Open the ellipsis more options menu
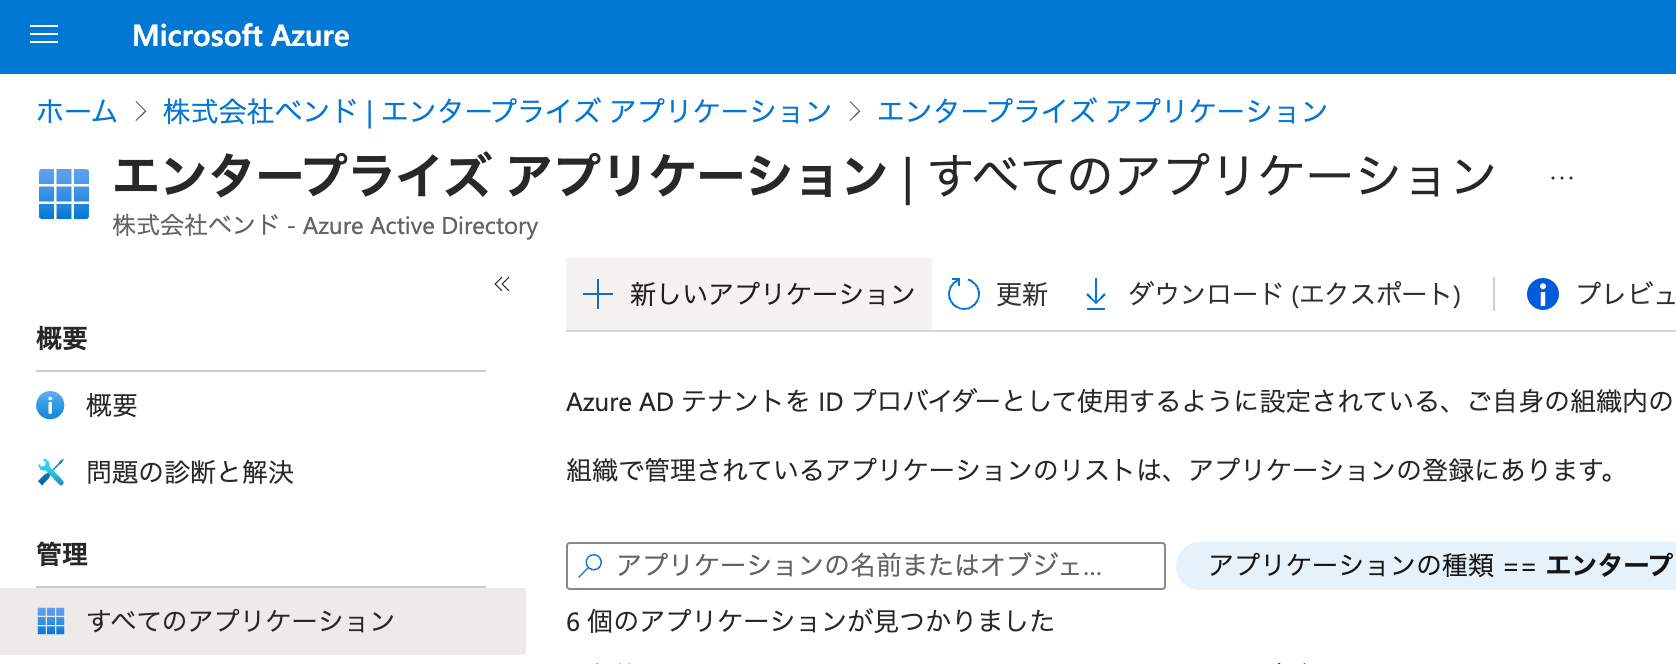Viewport: 1676px width, 664px height. coord(1561,178)
